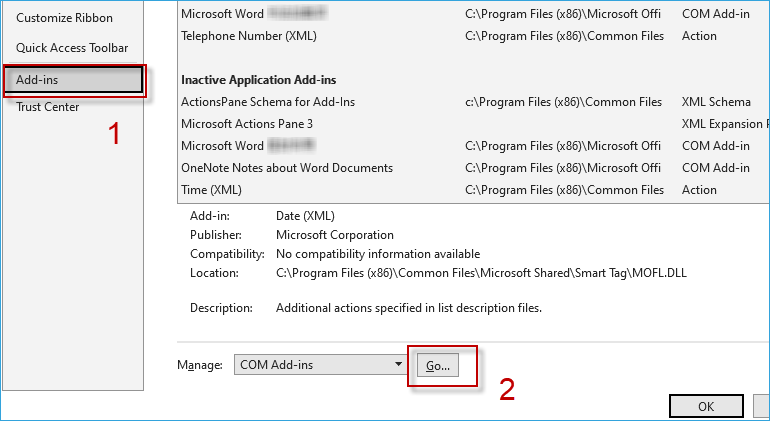Image resolution: width=770 pixels, height=421 pixels.
Task: Select the inactive Microsoft Word COM add-in
Action: coord(473,146)
